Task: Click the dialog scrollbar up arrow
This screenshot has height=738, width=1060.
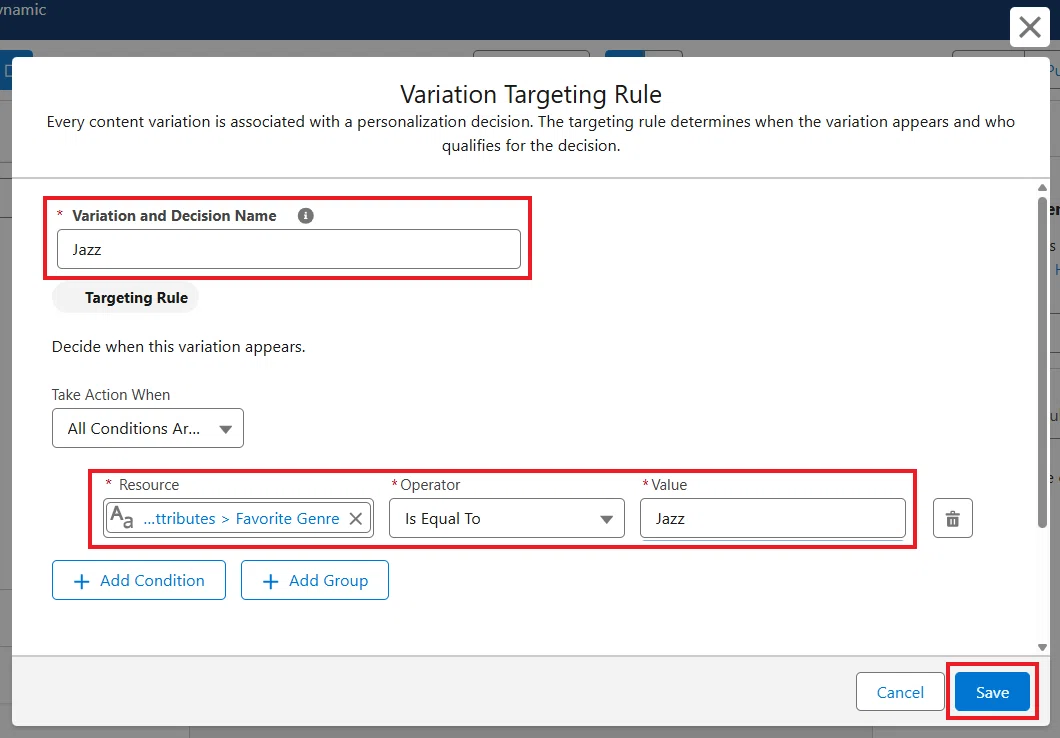Action: [x=1042, y=187]
